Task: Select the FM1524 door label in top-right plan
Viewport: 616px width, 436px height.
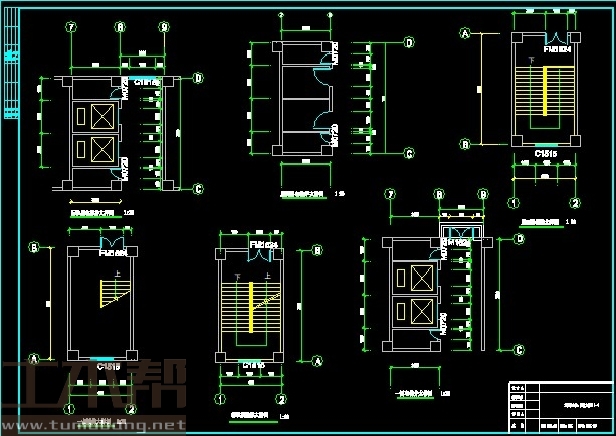Action: tap(557, 47)
